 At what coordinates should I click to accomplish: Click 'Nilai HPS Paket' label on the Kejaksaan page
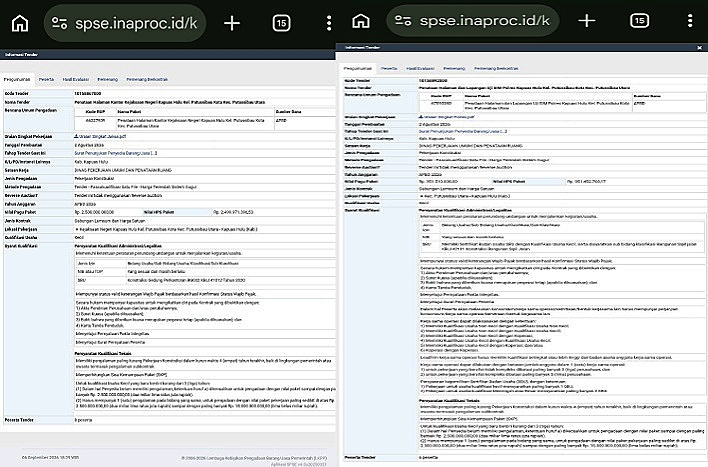(159, 212)
